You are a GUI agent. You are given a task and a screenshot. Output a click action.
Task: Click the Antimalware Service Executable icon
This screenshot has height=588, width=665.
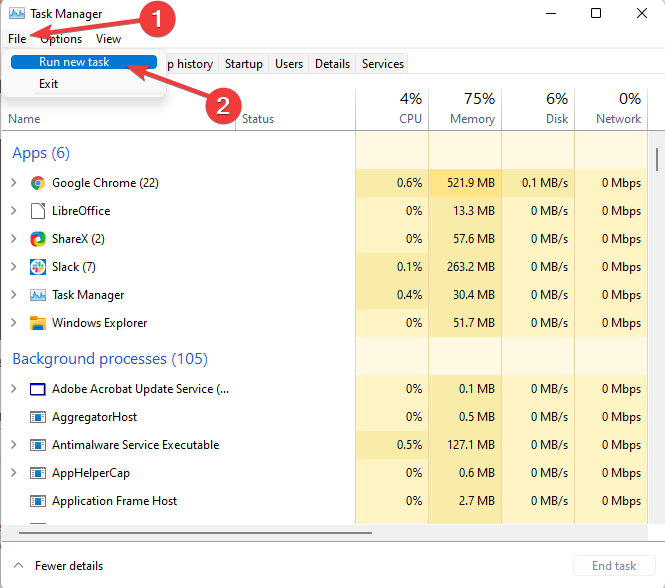pyautogui.click(x=38, y=445)
